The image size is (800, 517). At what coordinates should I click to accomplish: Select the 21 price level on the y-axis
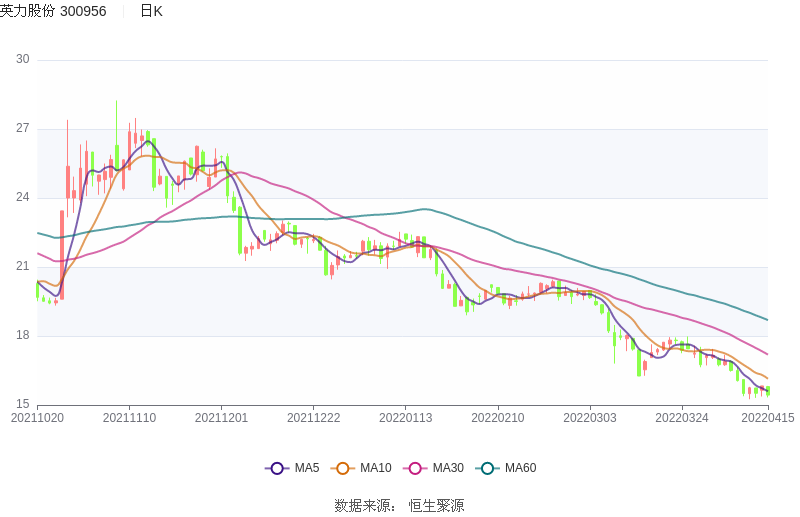click(22, 267)
